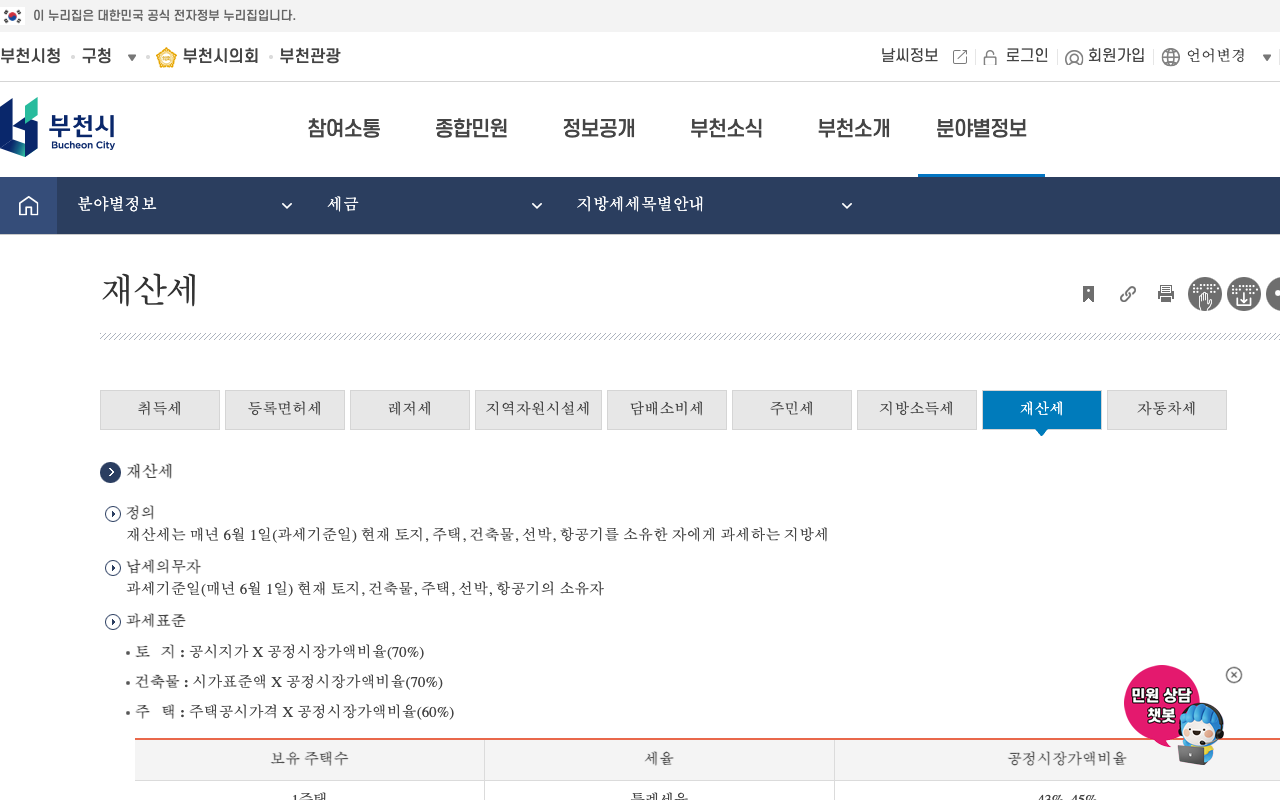The width and height of the screenshot is (1280, 800).
Task: Download the braille file icon
Action: 1244,294
